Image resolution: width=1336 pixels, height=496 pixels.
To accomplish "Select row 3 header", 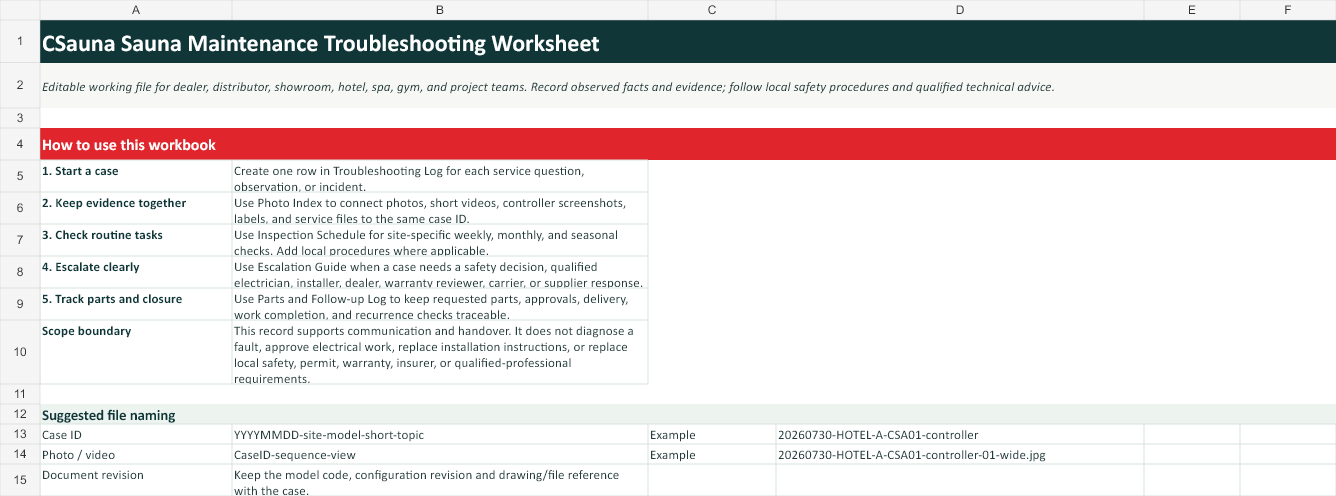I will [20, 118].
